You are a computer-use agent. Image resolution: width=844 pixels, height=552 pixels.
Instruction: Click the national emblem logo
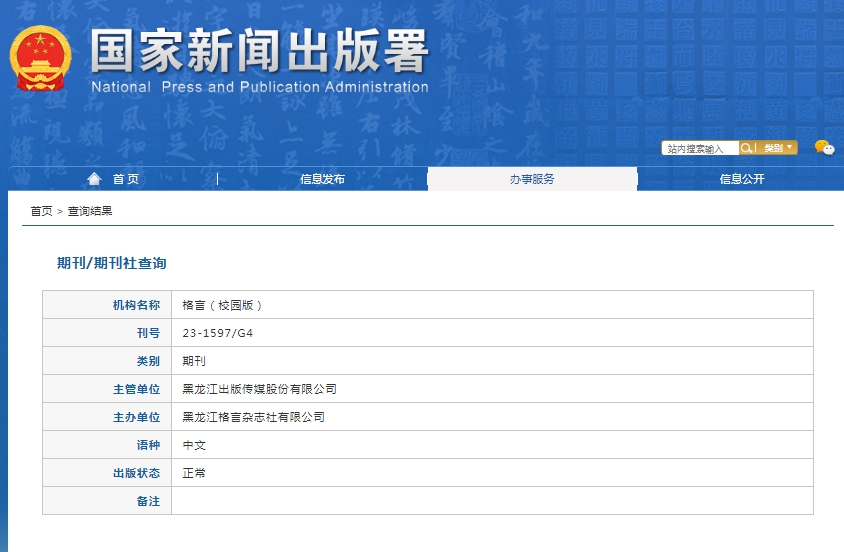pos(41,58)
